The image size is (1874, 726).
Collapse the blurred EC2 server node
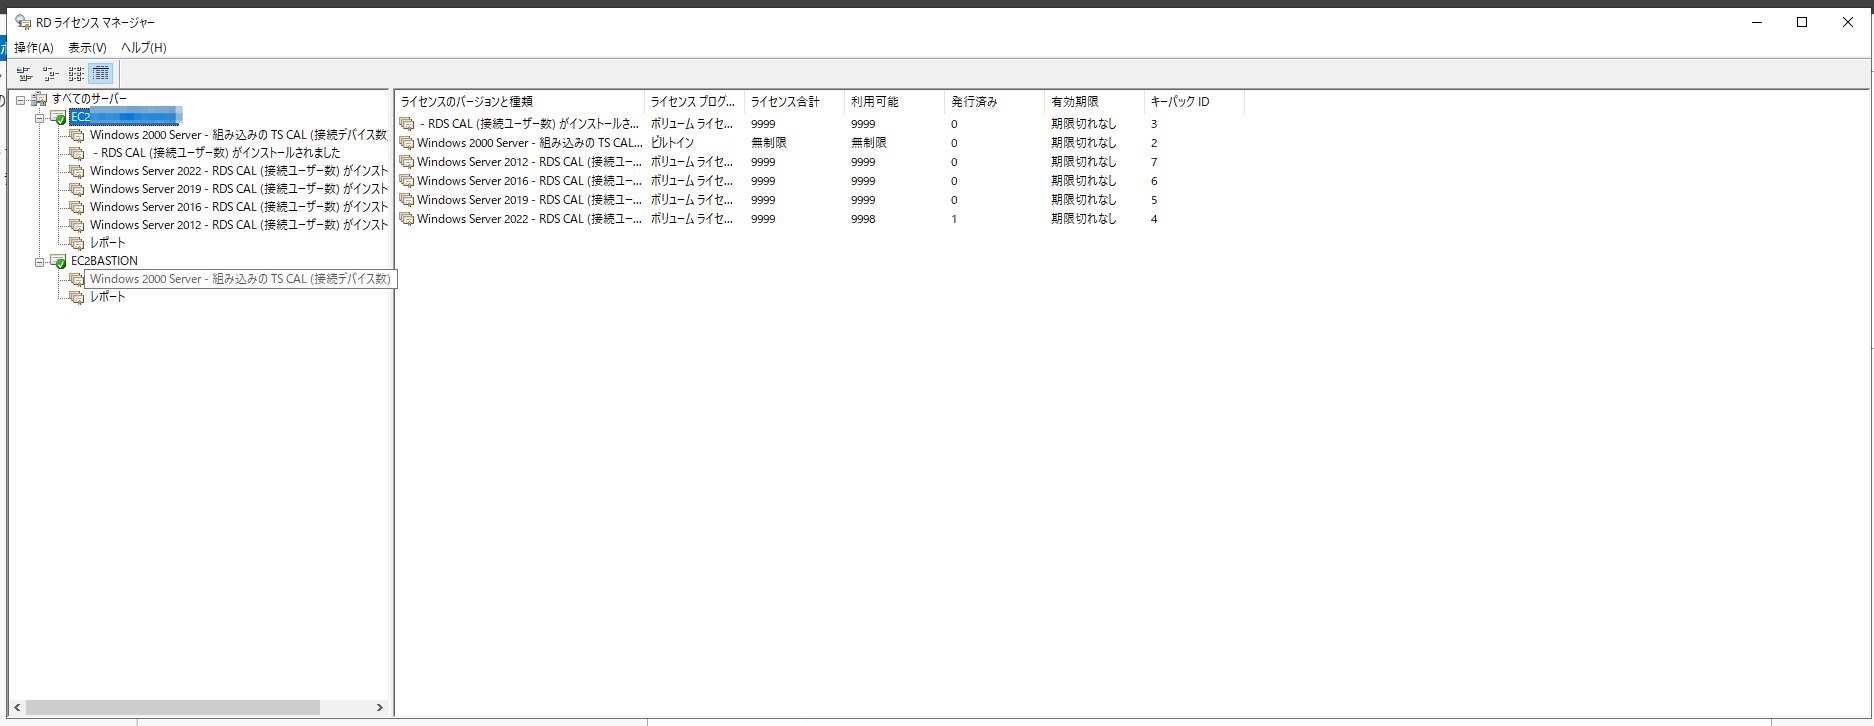coord(40,117)
